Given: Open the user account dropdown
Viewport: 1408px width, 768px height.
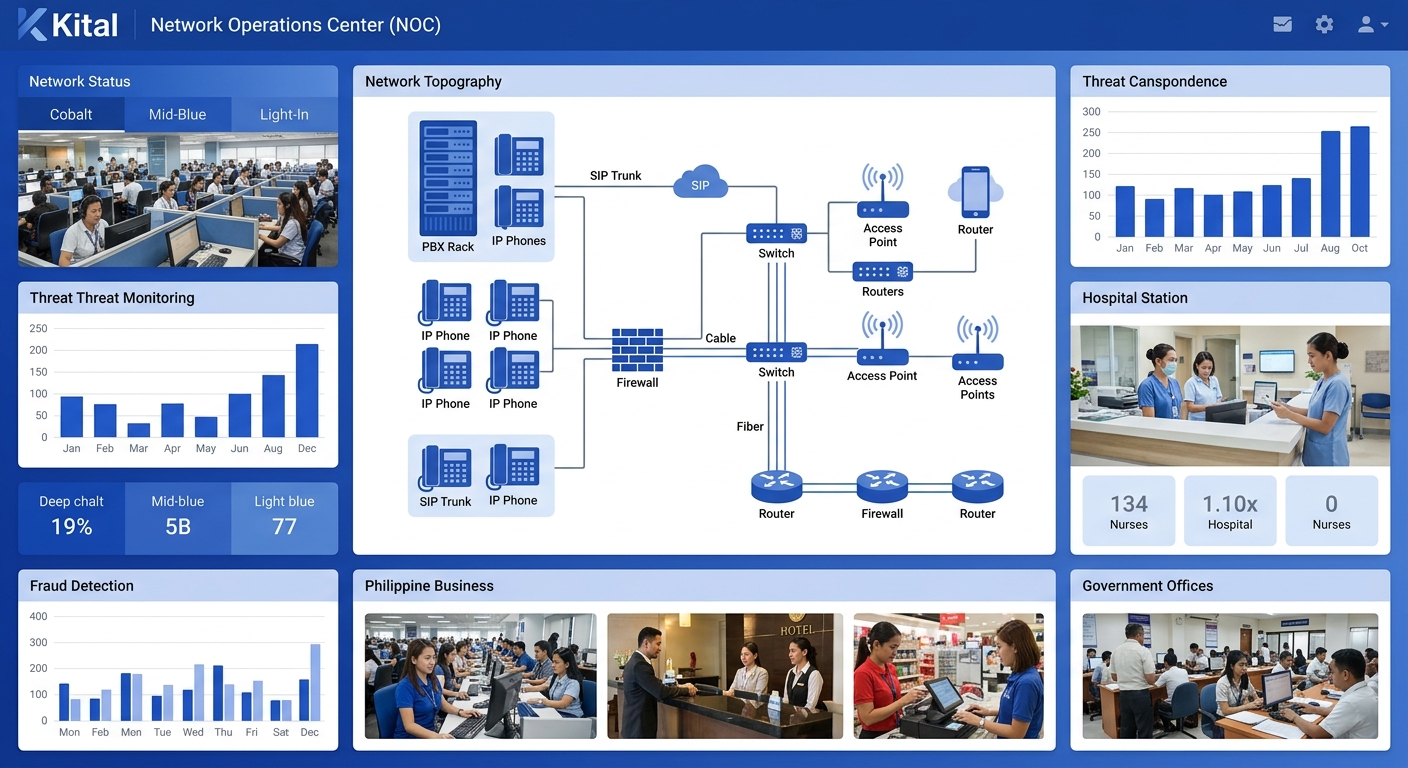Looking at the screenshot, I should pyautogui.click(x=1372, y=25).
